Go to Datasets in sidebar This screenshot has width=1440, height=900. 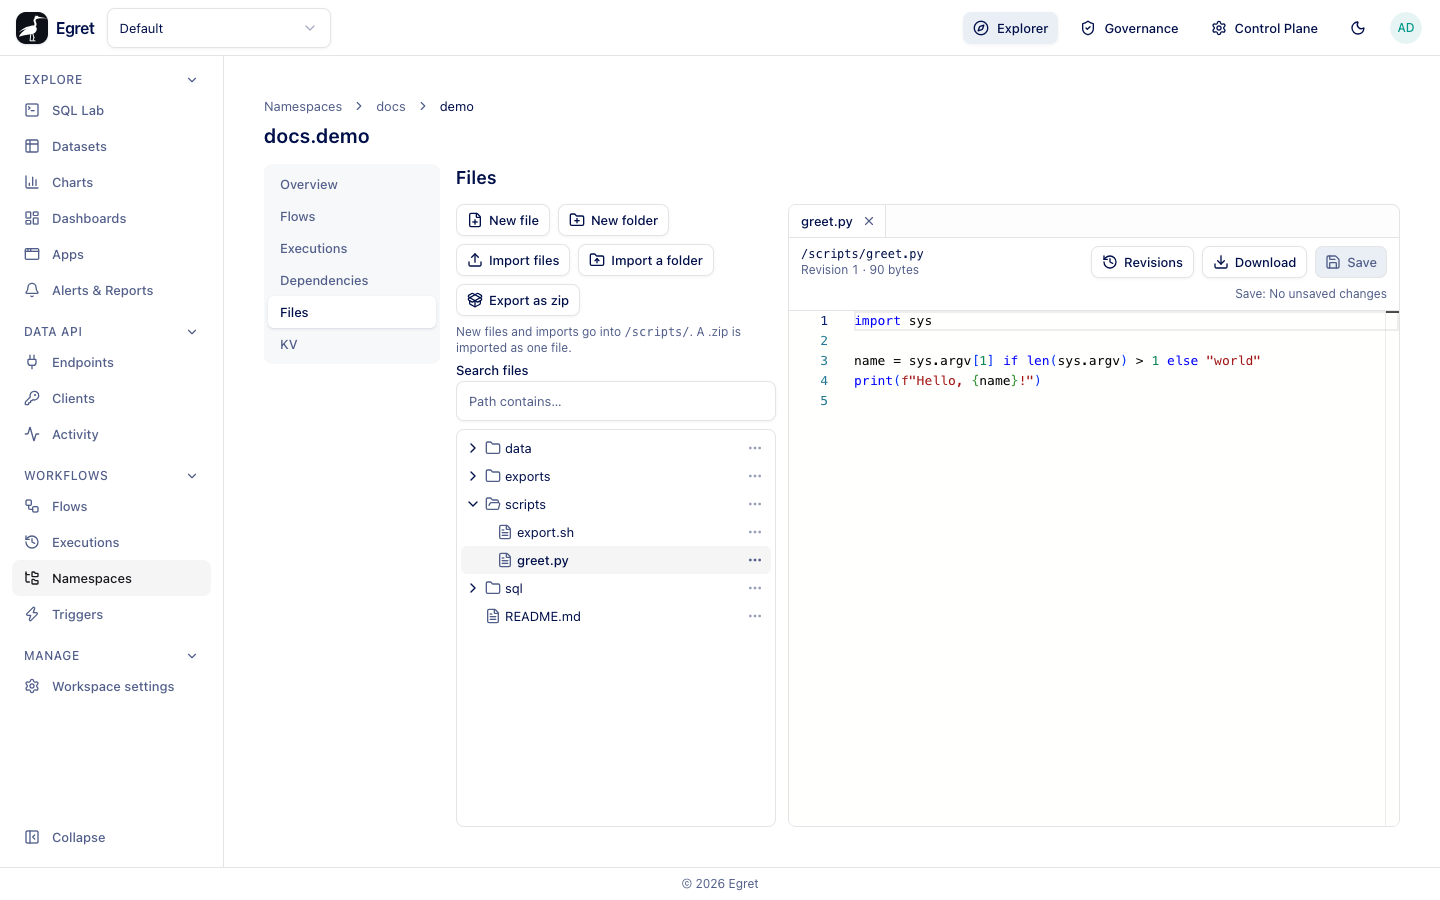(111, 146)
